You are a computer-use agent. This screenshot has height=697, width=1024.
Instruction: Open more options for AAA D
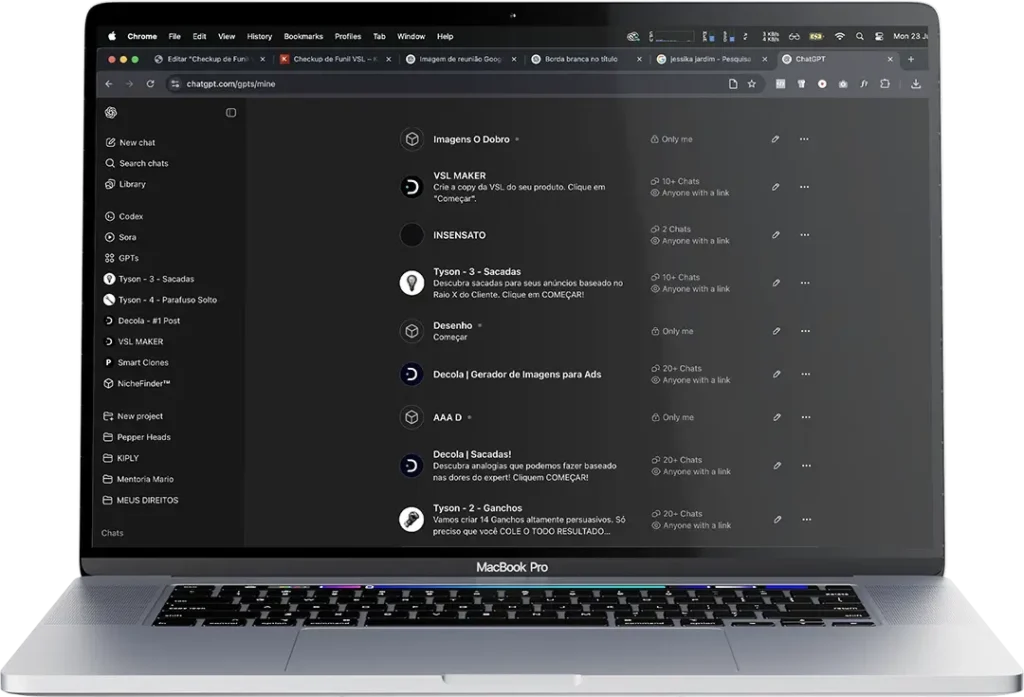[806, 417]
